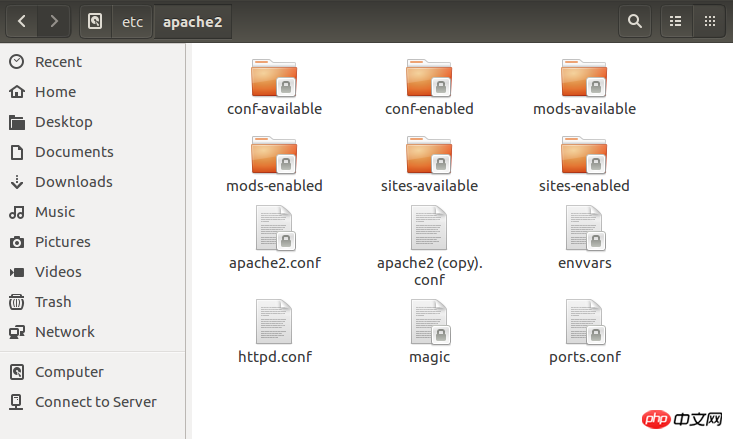Select the apache2 (copy).conf file icon
The image size is (733, 439).
[x=429, y=228]
